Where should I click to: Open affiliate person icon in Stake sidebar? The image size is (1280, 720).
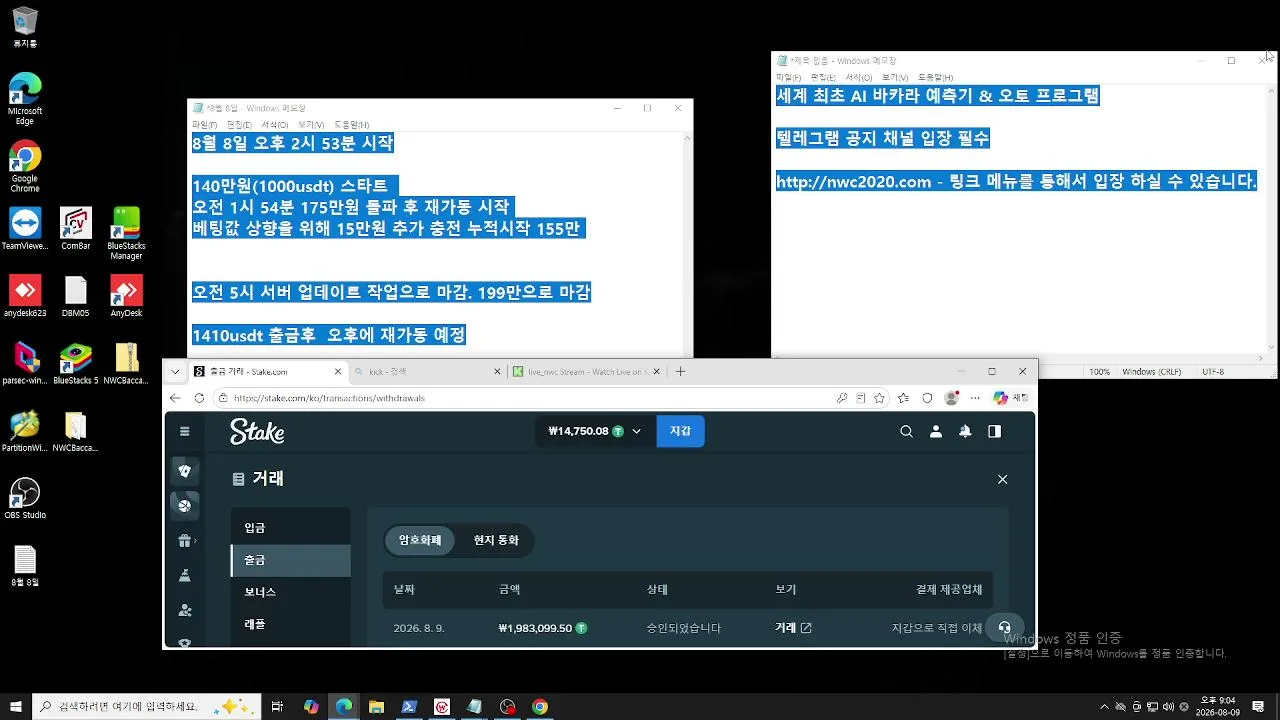click(184, 610)
